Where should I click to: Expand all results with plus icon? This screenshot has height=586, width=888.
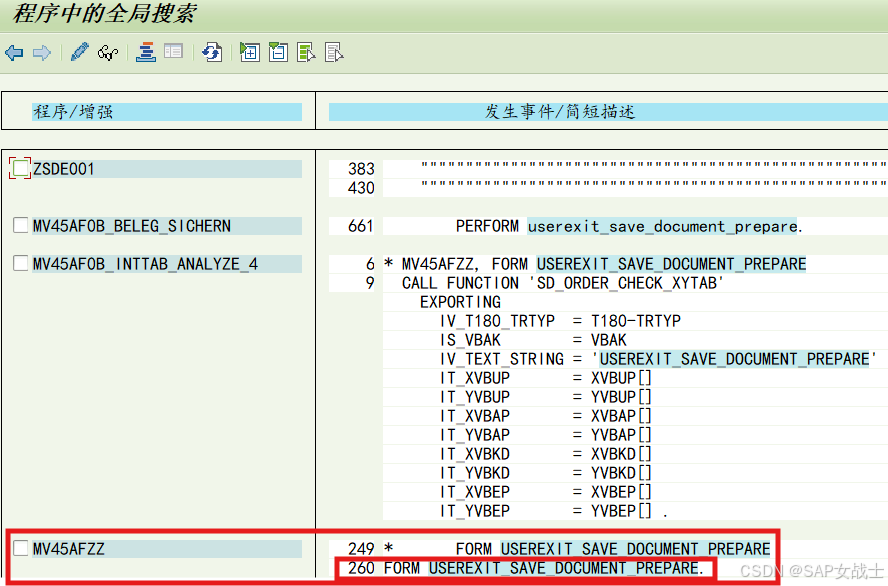tap(249, 52)
